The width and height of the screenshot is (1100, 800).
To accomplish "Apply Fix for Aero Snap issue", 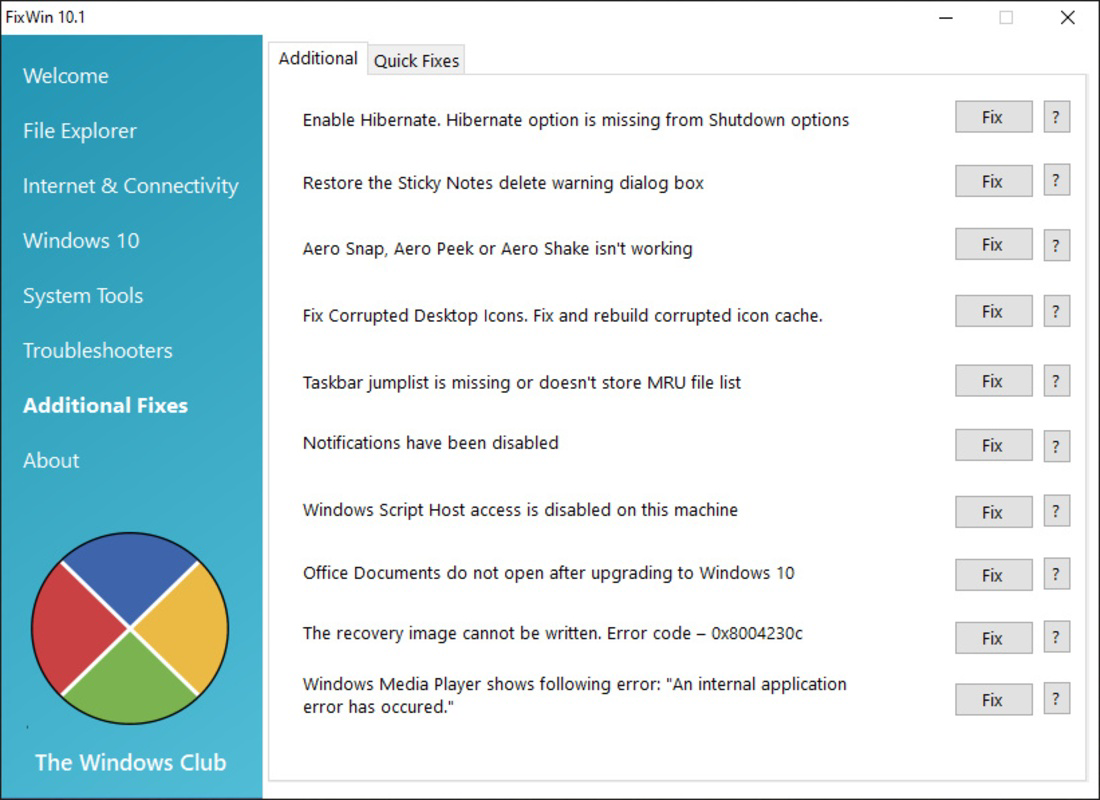I will [x=993, y=244].
